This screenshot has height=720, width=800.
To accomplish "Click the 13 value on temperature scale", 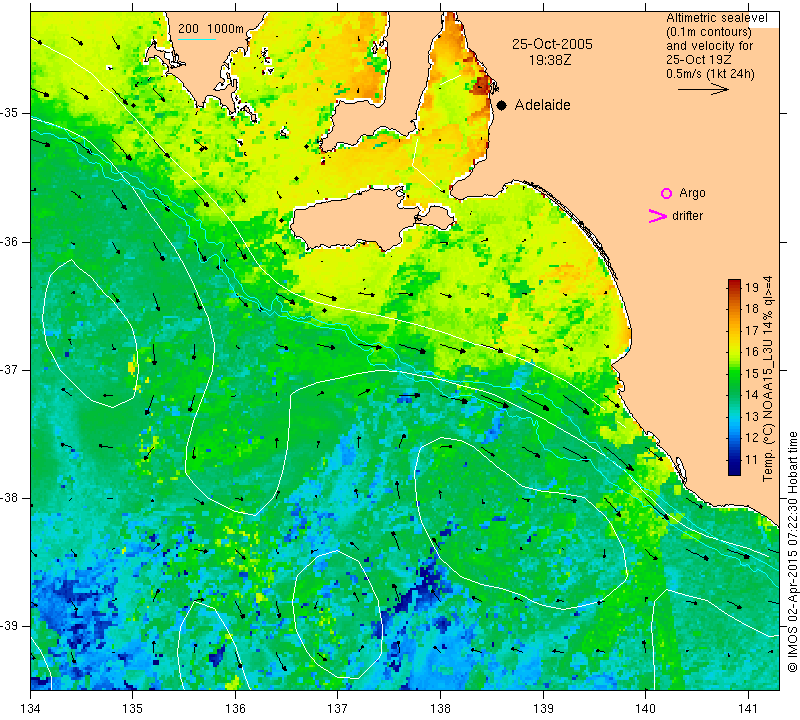I will pos(752,417).
